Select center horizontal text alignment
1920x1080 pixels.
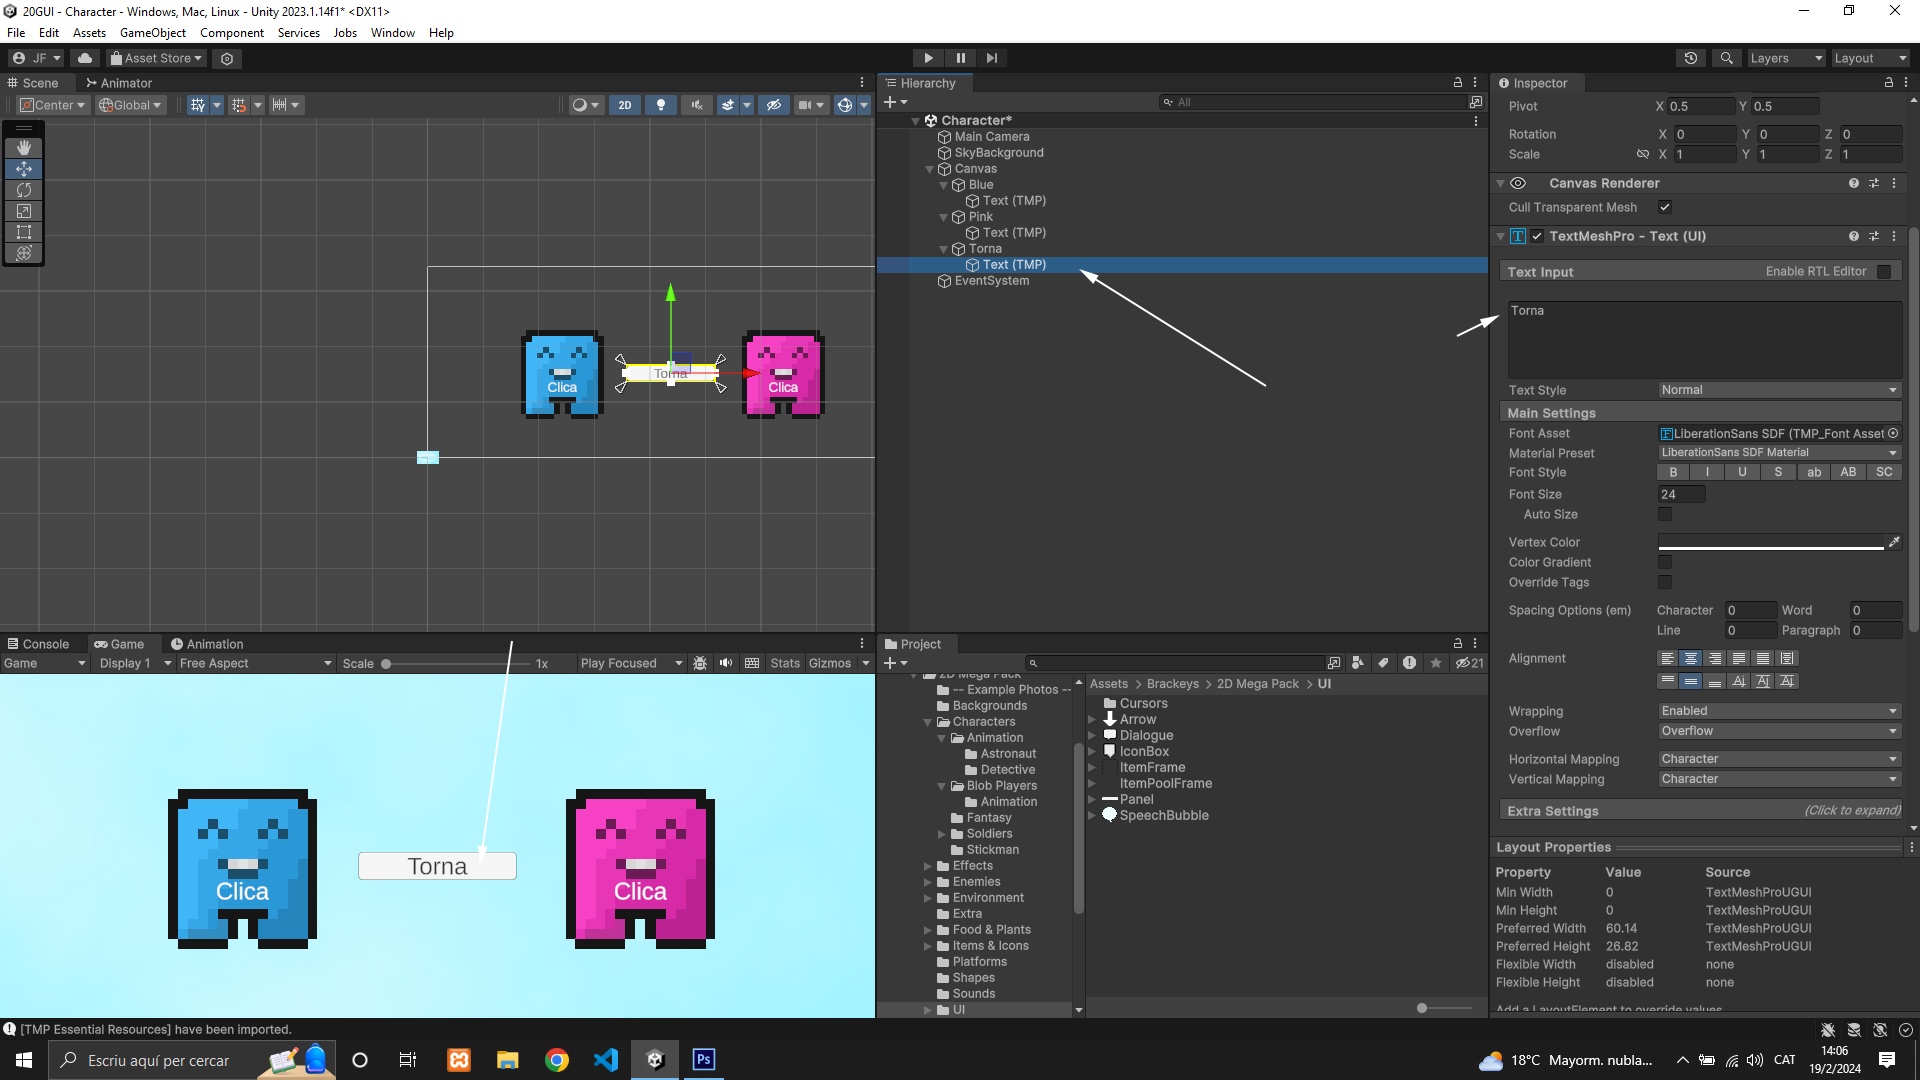tap(1690, 658)
